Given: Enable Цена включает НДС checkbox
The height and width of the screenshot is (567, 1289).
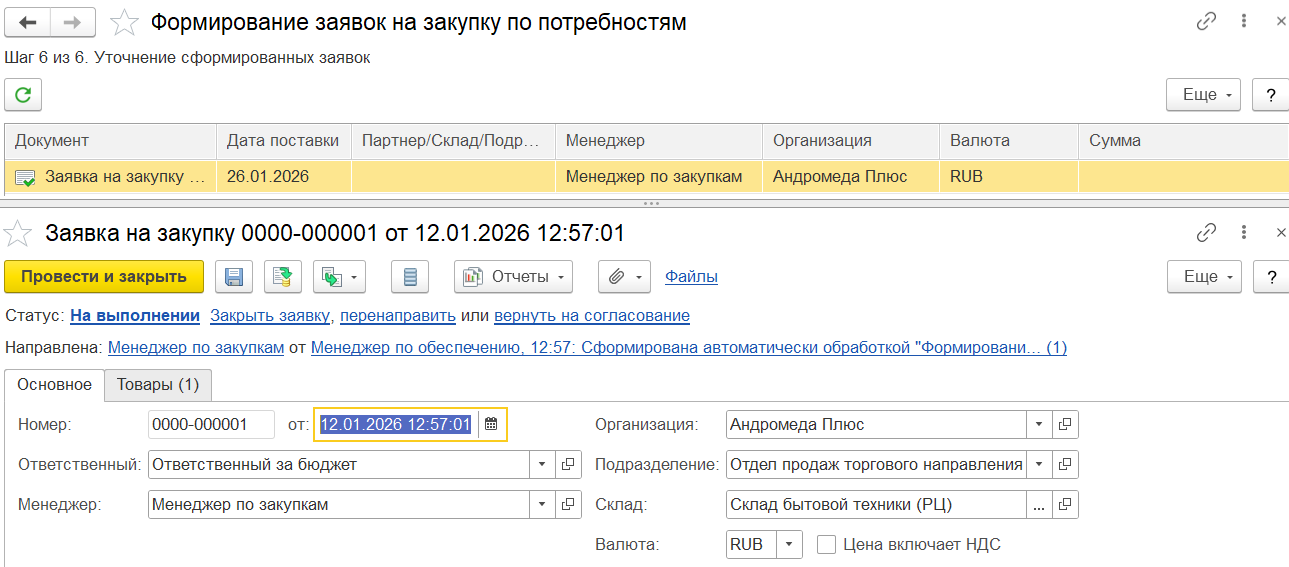Looking at the screenshot, I should click(826, 545).
